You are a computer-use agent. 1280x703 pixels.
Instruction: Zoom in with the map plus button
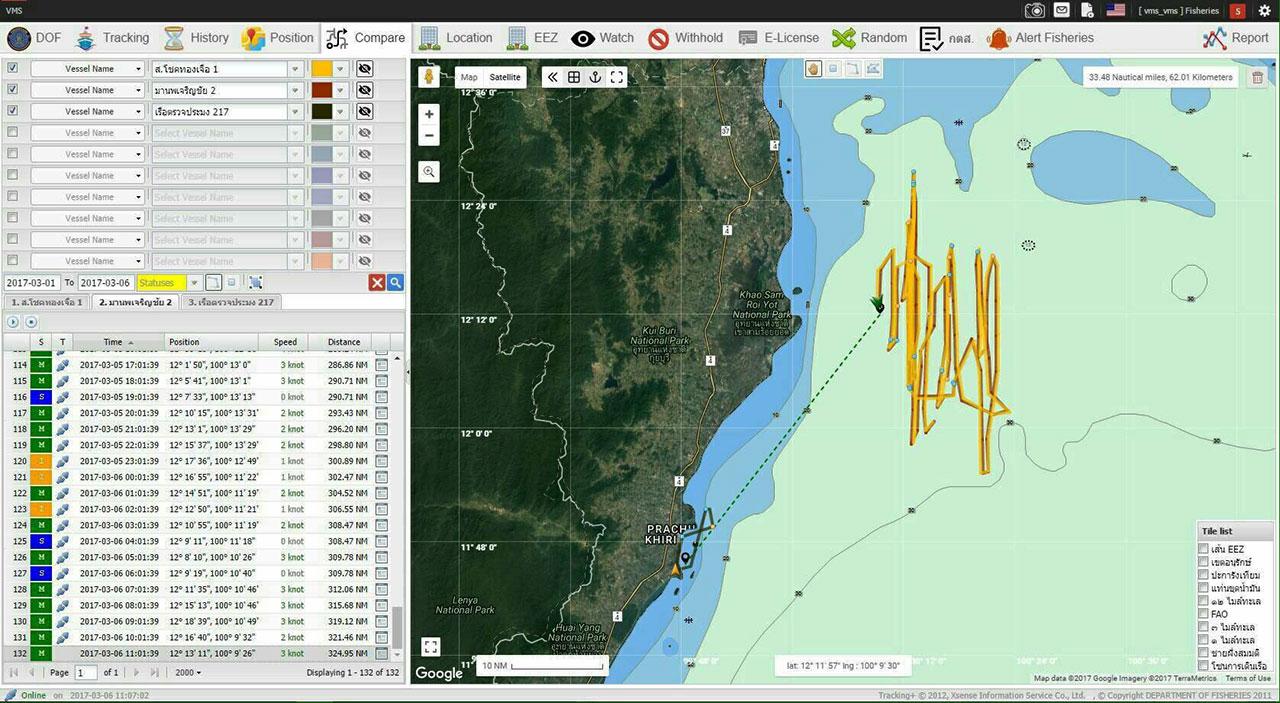click(429, 114)
